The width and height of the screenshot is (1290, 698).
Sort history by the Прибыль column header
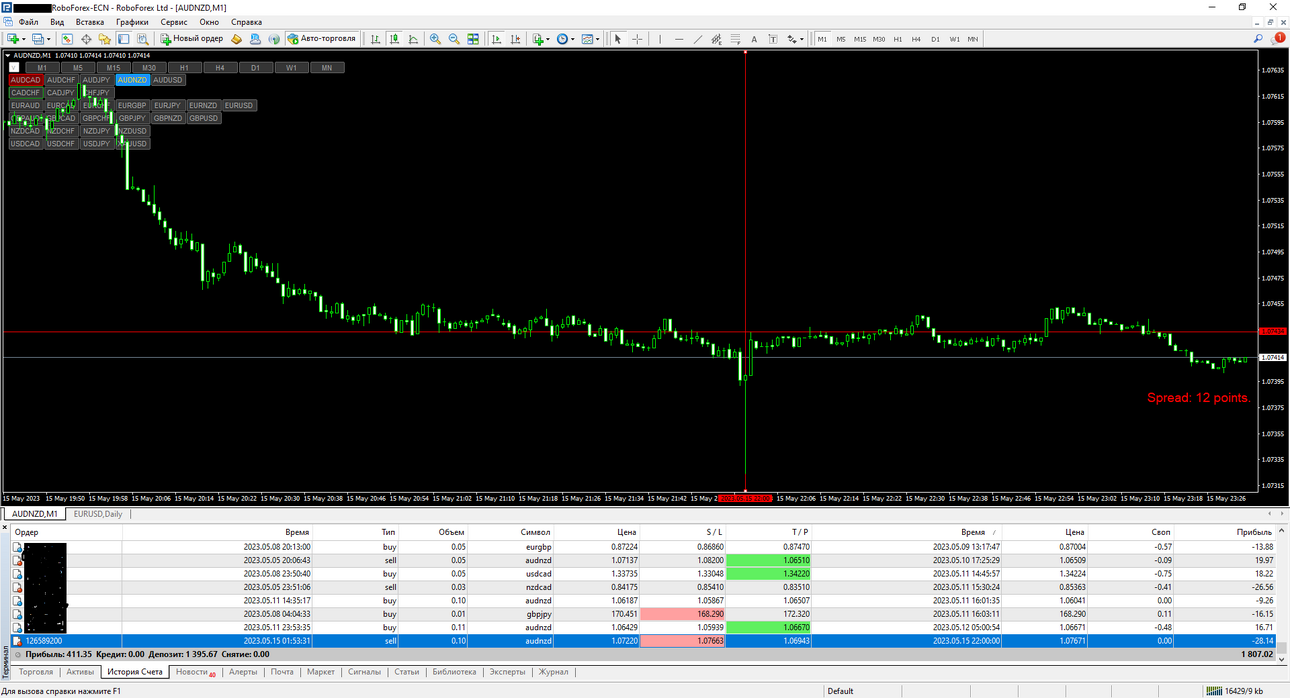1254,533
